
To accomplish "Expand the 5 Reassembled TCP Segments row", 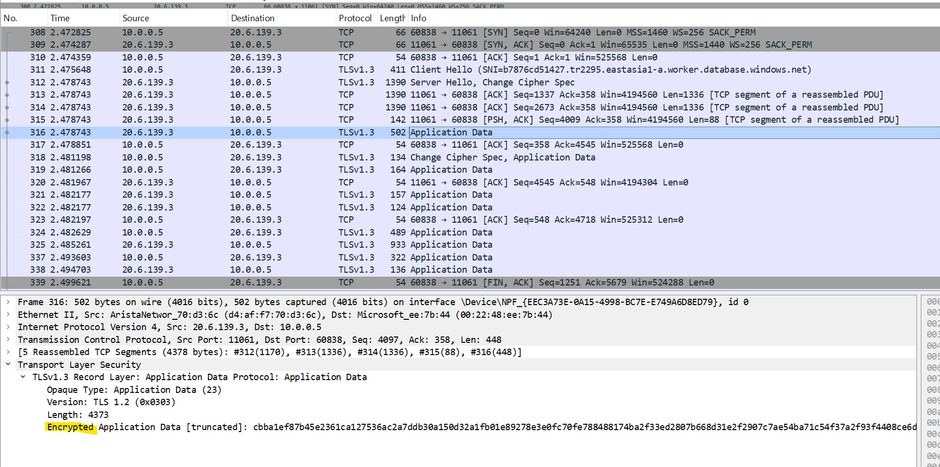I will tap(8, 352).
